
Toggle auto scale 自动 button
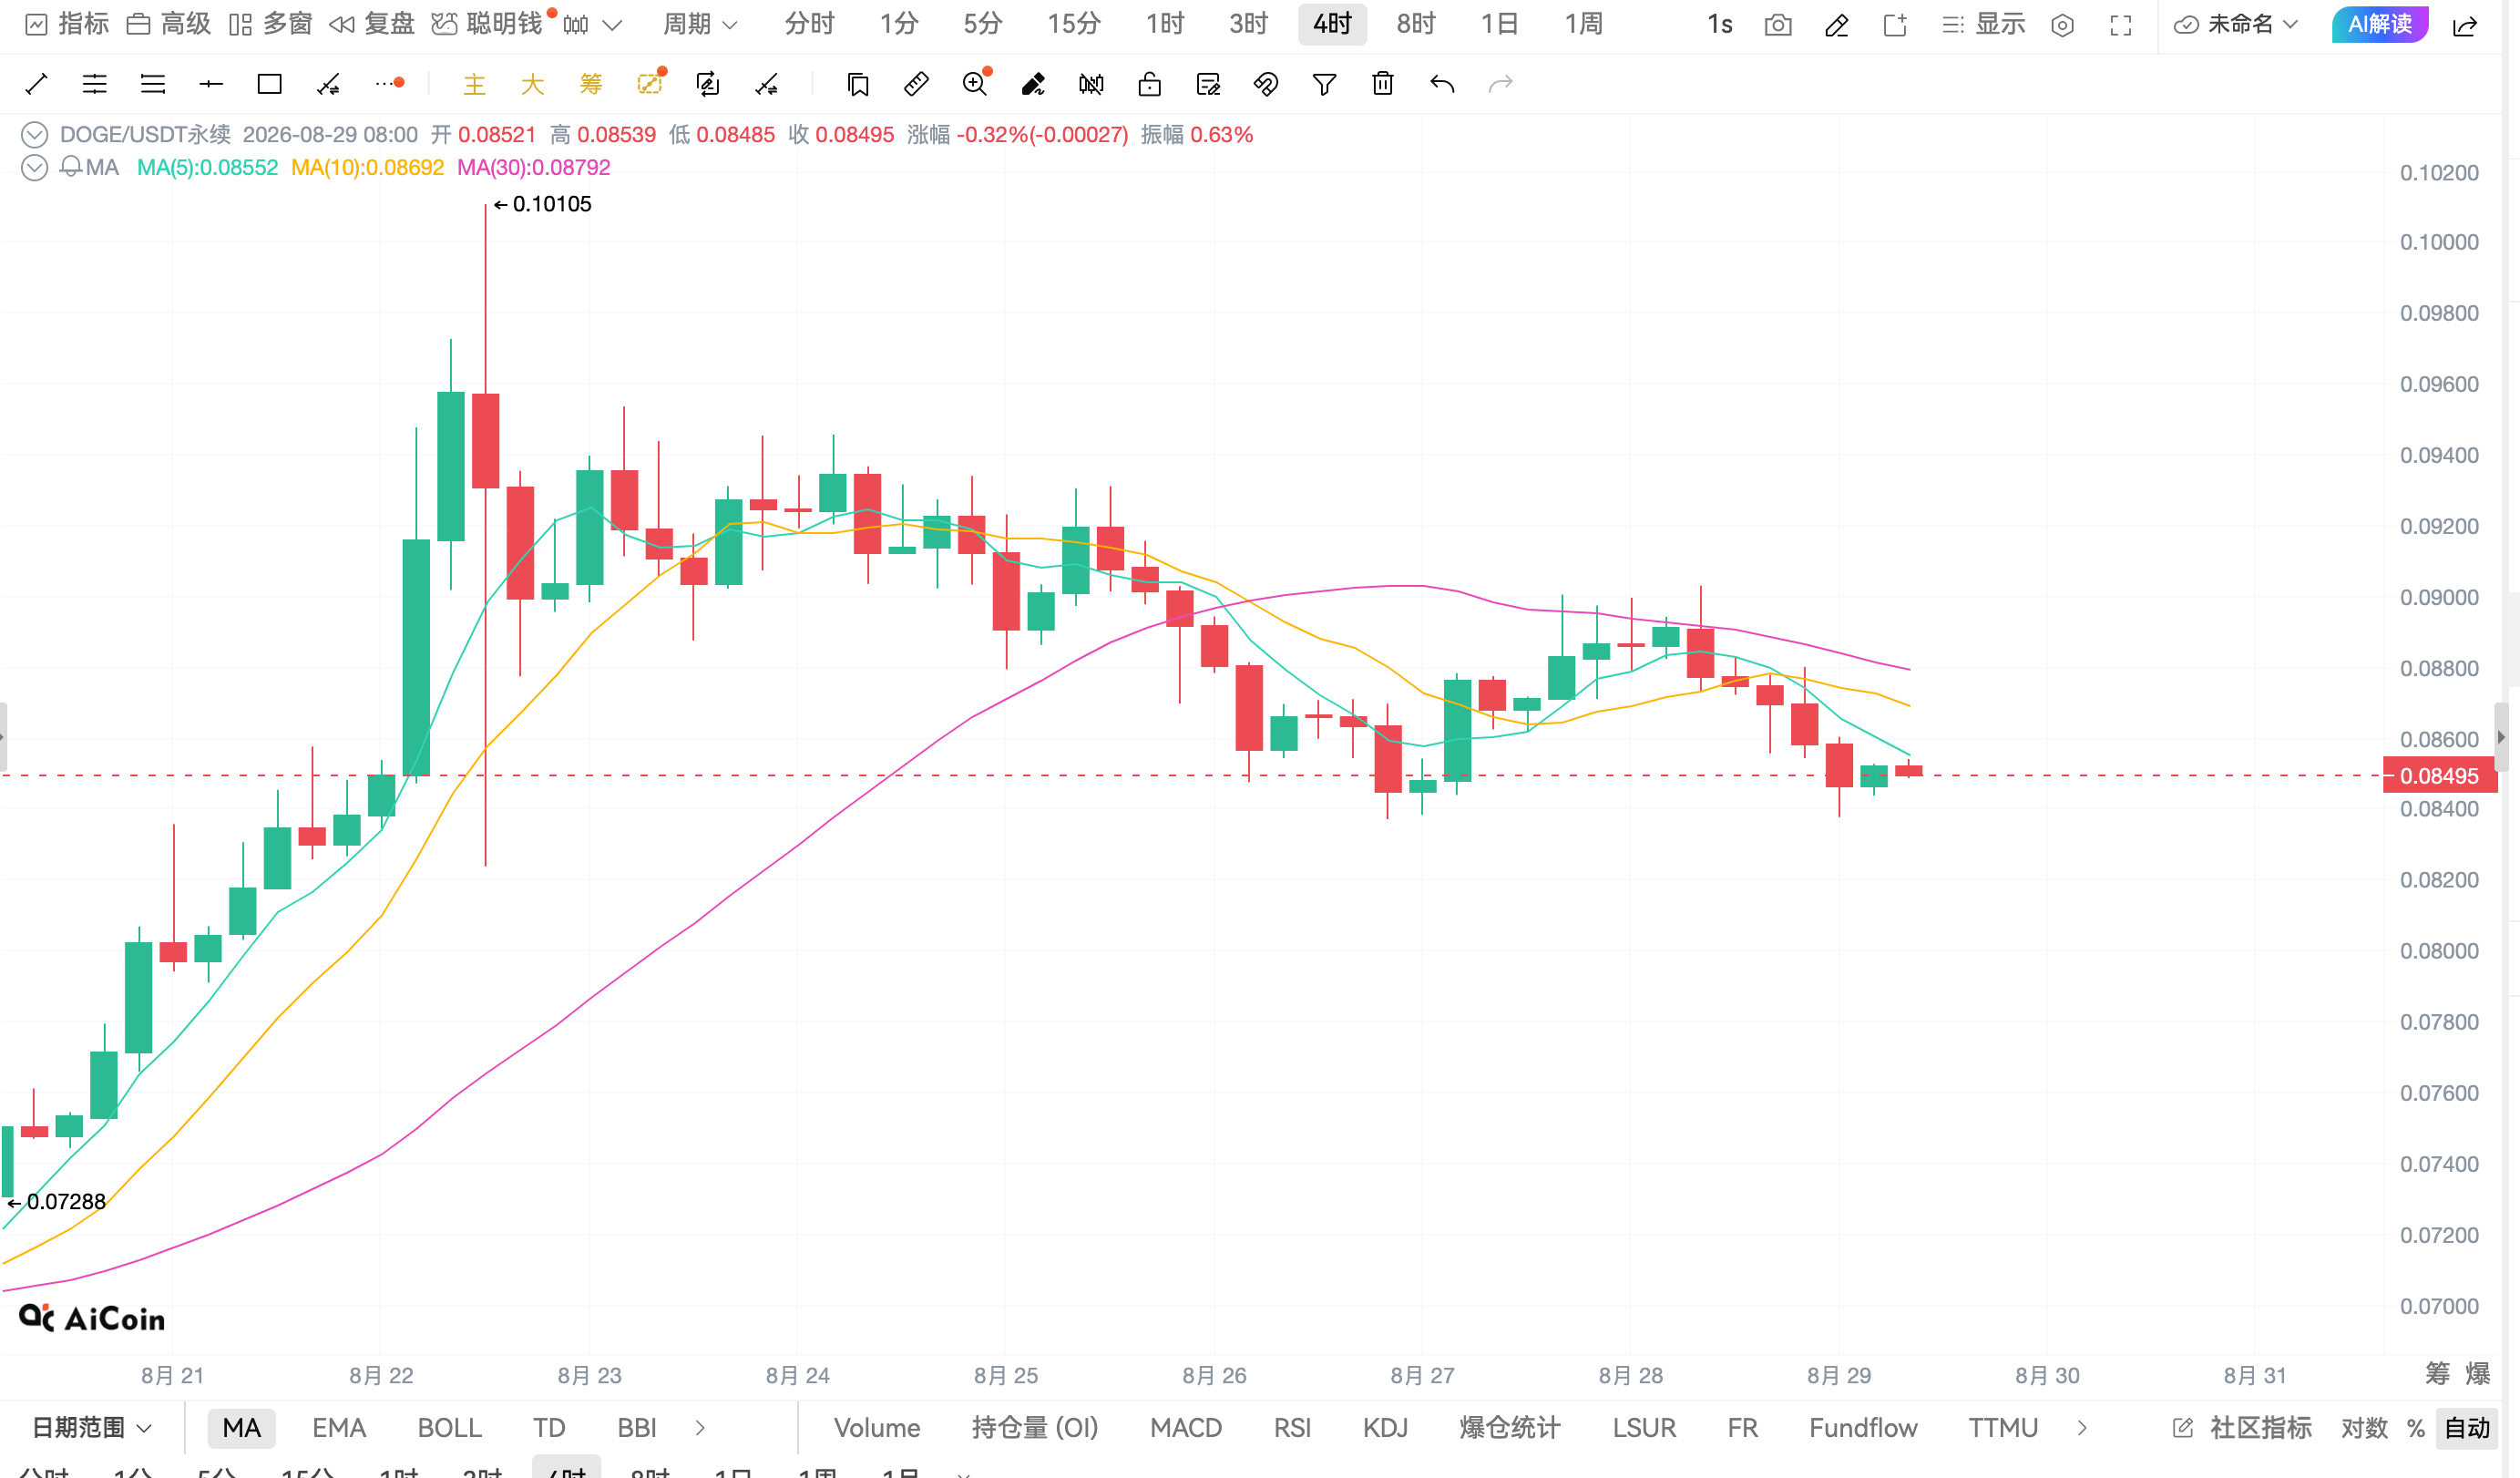pos(2467,1428)
